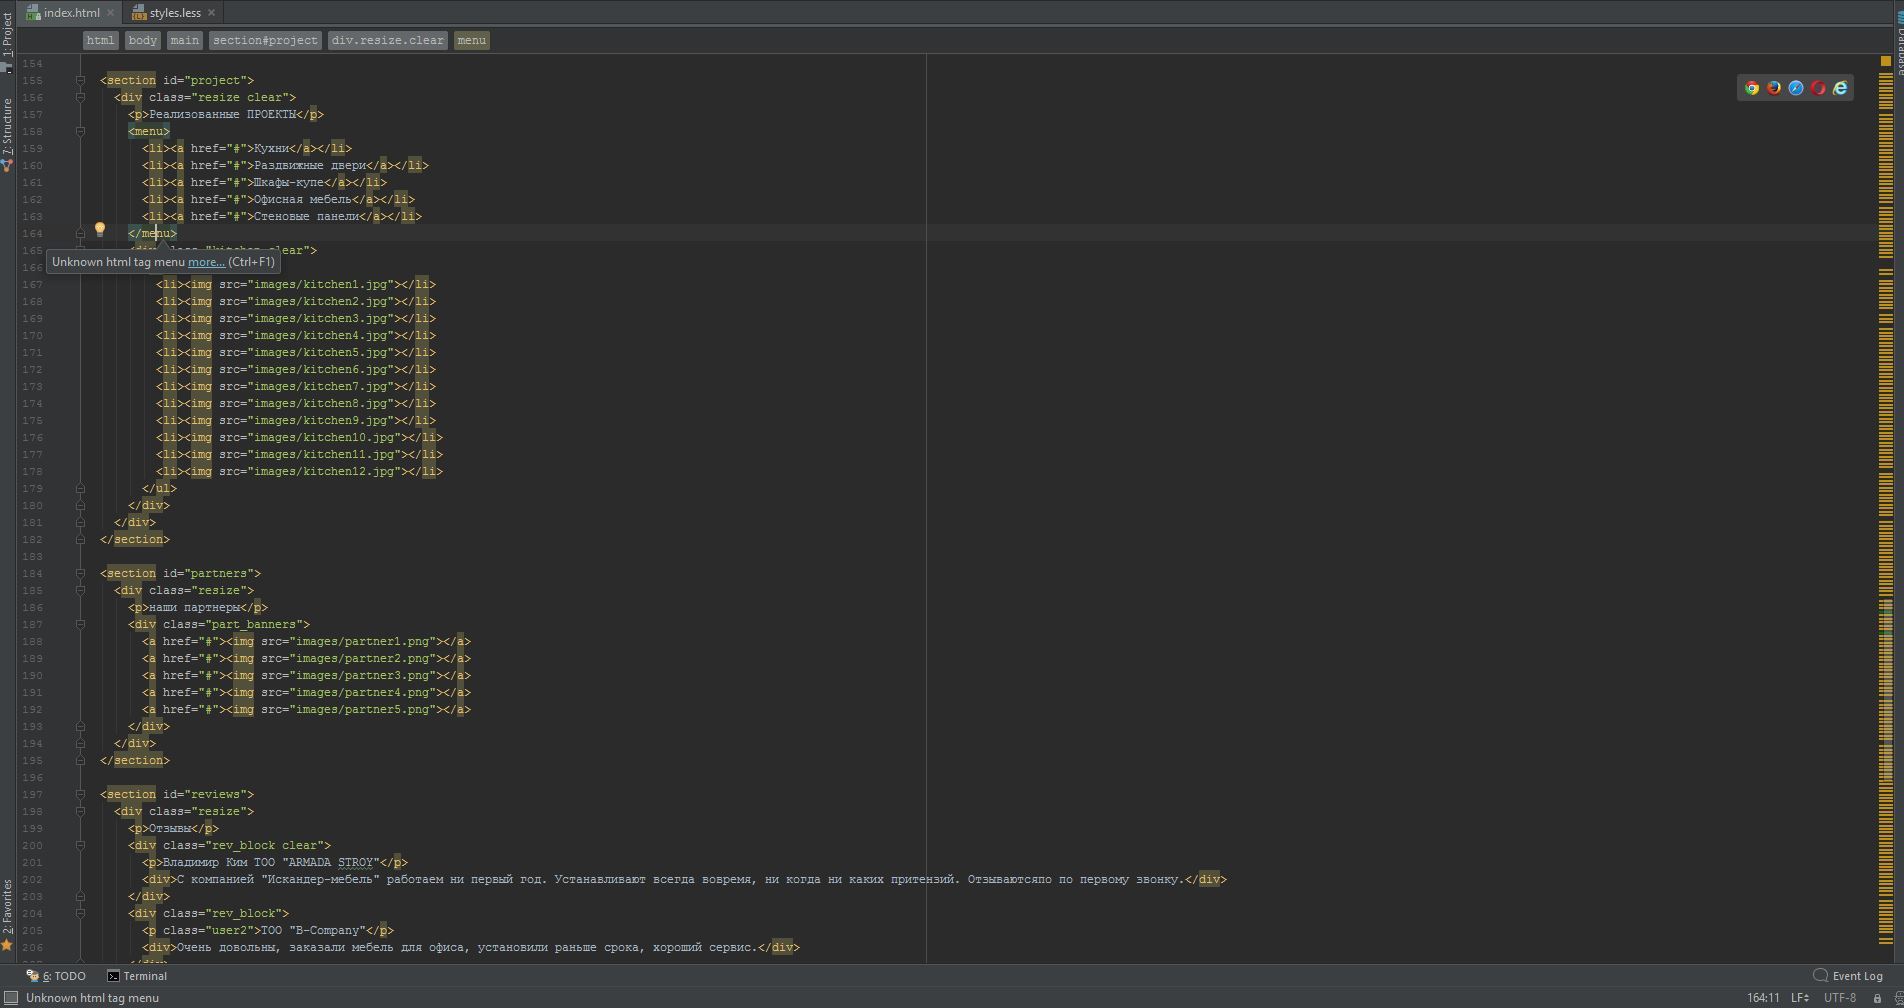Click the error stripe scrollbar on right
Image resolution: width=1904 pixels, height=1008 pixels.
point(1886,510)
